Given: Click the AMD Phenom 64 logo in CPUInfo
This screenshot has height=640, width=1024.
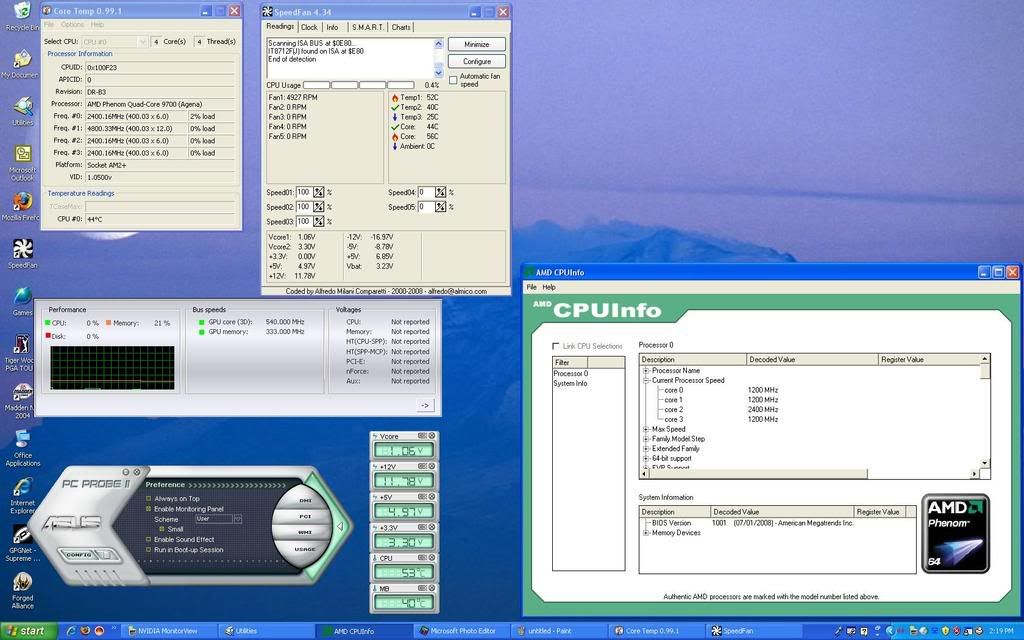Looking at the screenshot, I should pyautogui.click(x=955, y=534).
